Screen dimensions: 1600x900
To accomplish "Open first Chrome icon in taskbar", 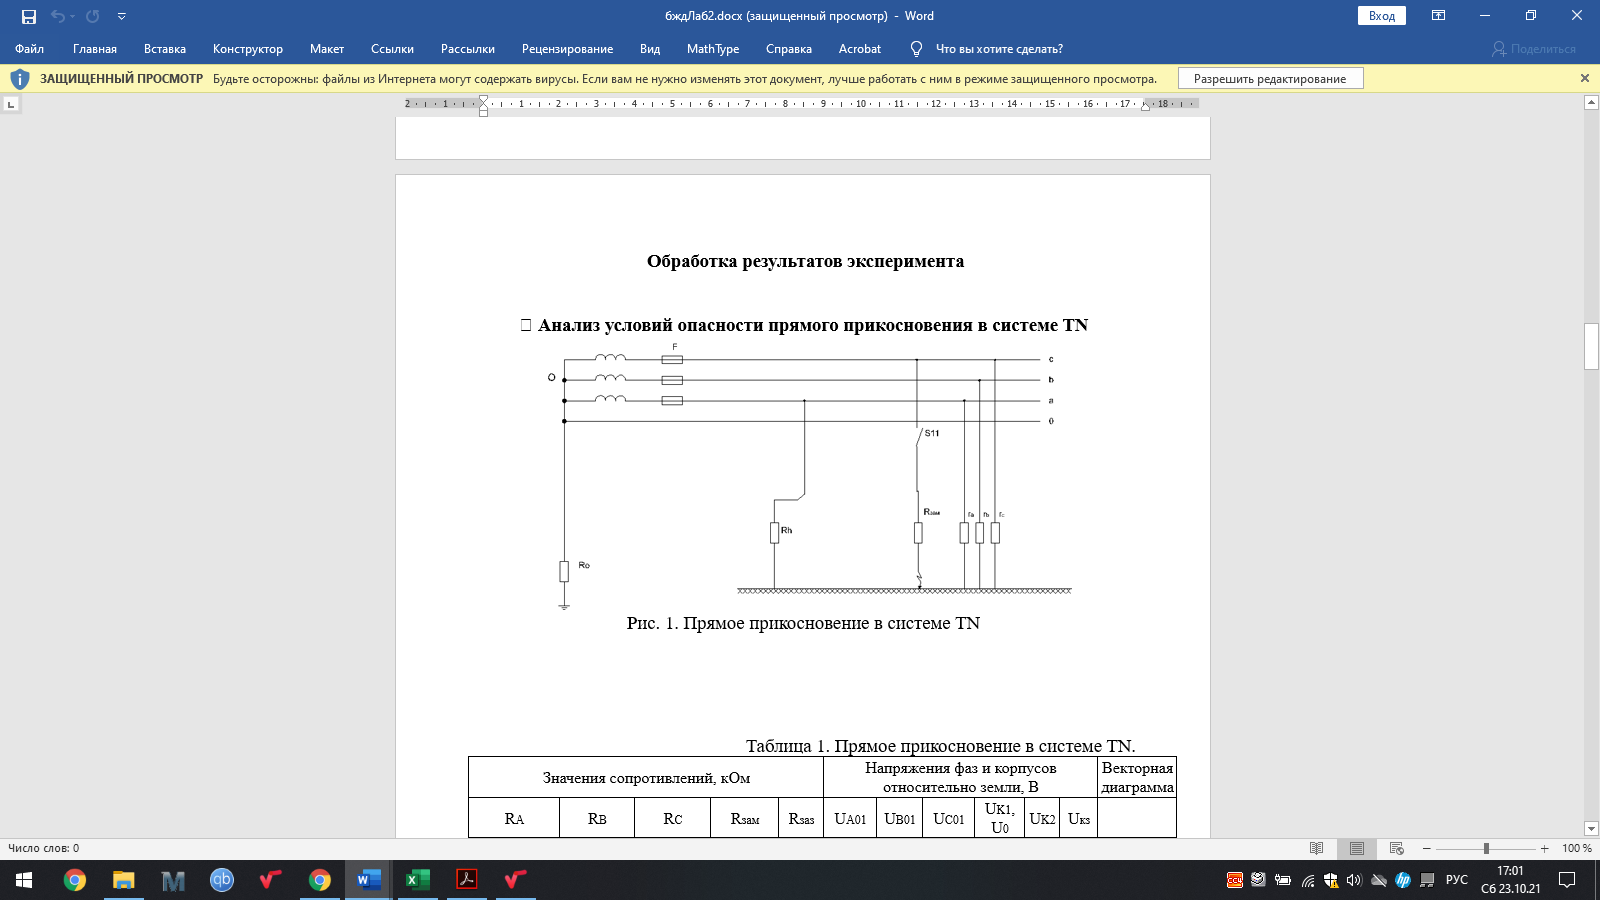I will tap(75, 880).
